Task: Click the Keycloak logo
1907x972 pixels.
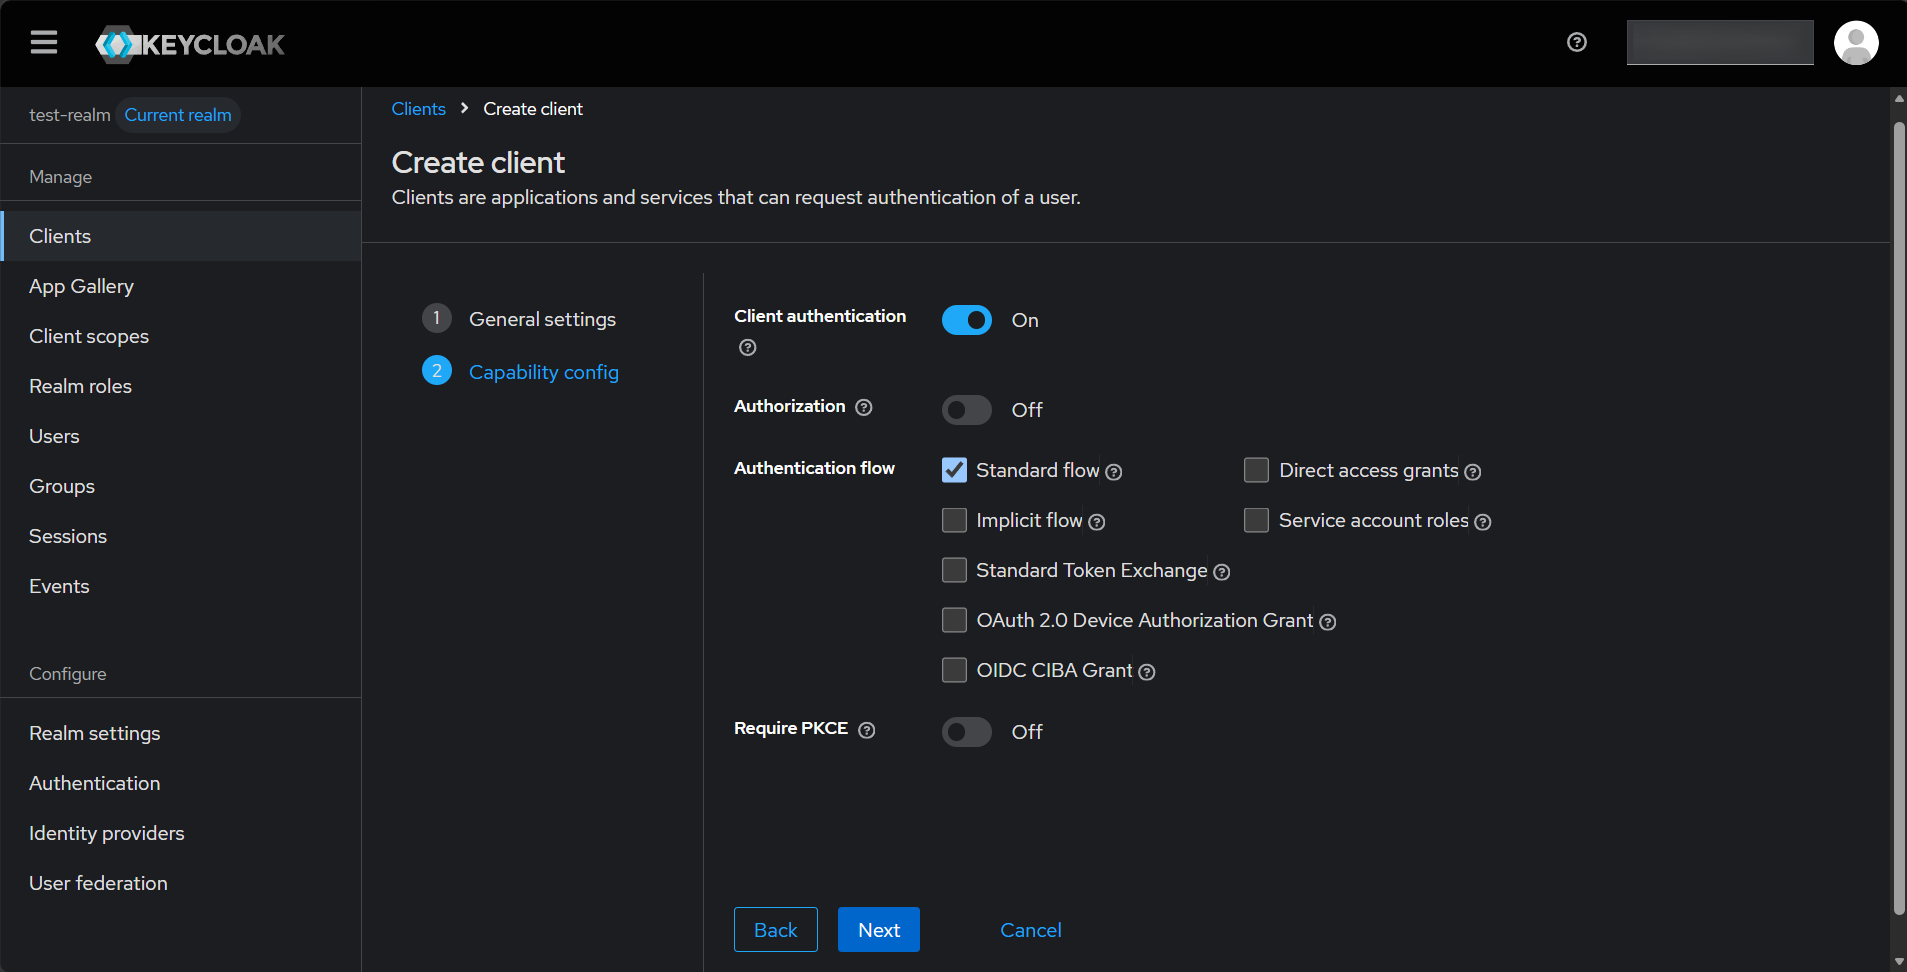Action: pos(190,44)
